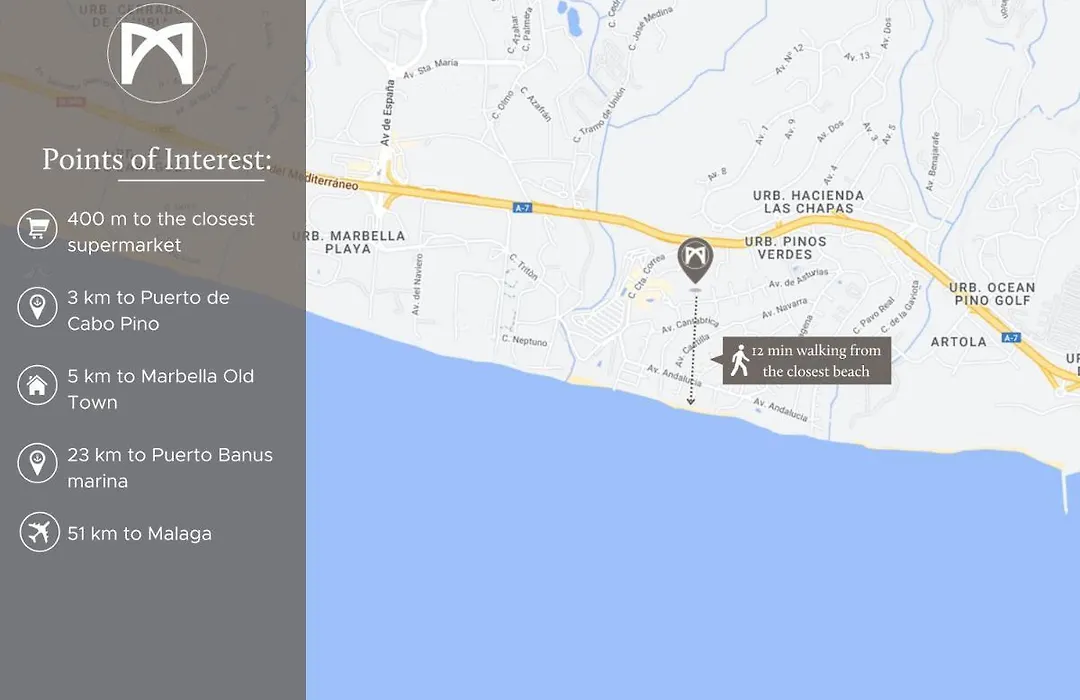
Task: Click the airplane icon for Malaga
Action: pyautogui.click(x=39, y=533)
